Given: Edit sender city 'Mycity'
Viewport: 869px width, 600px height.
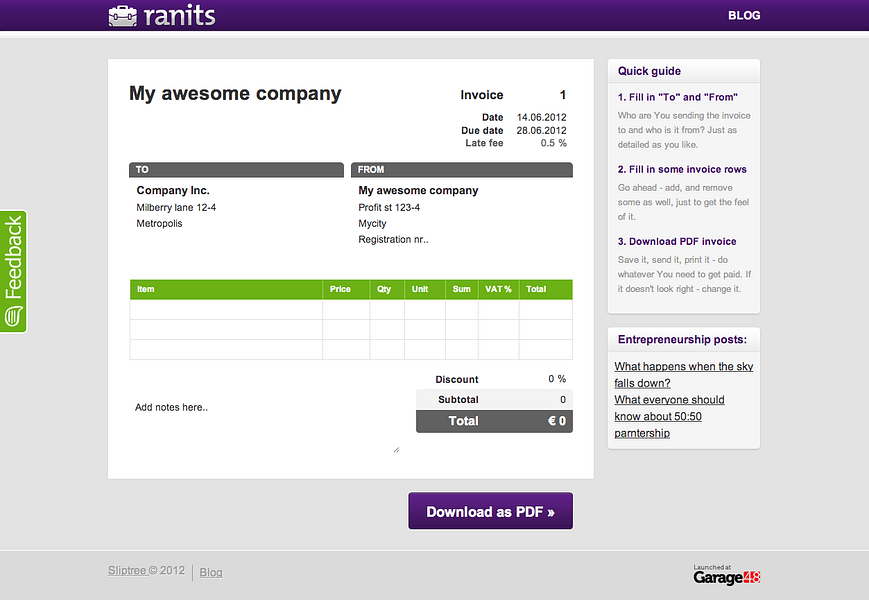Looking at the screenshot, I should [372, 223].
